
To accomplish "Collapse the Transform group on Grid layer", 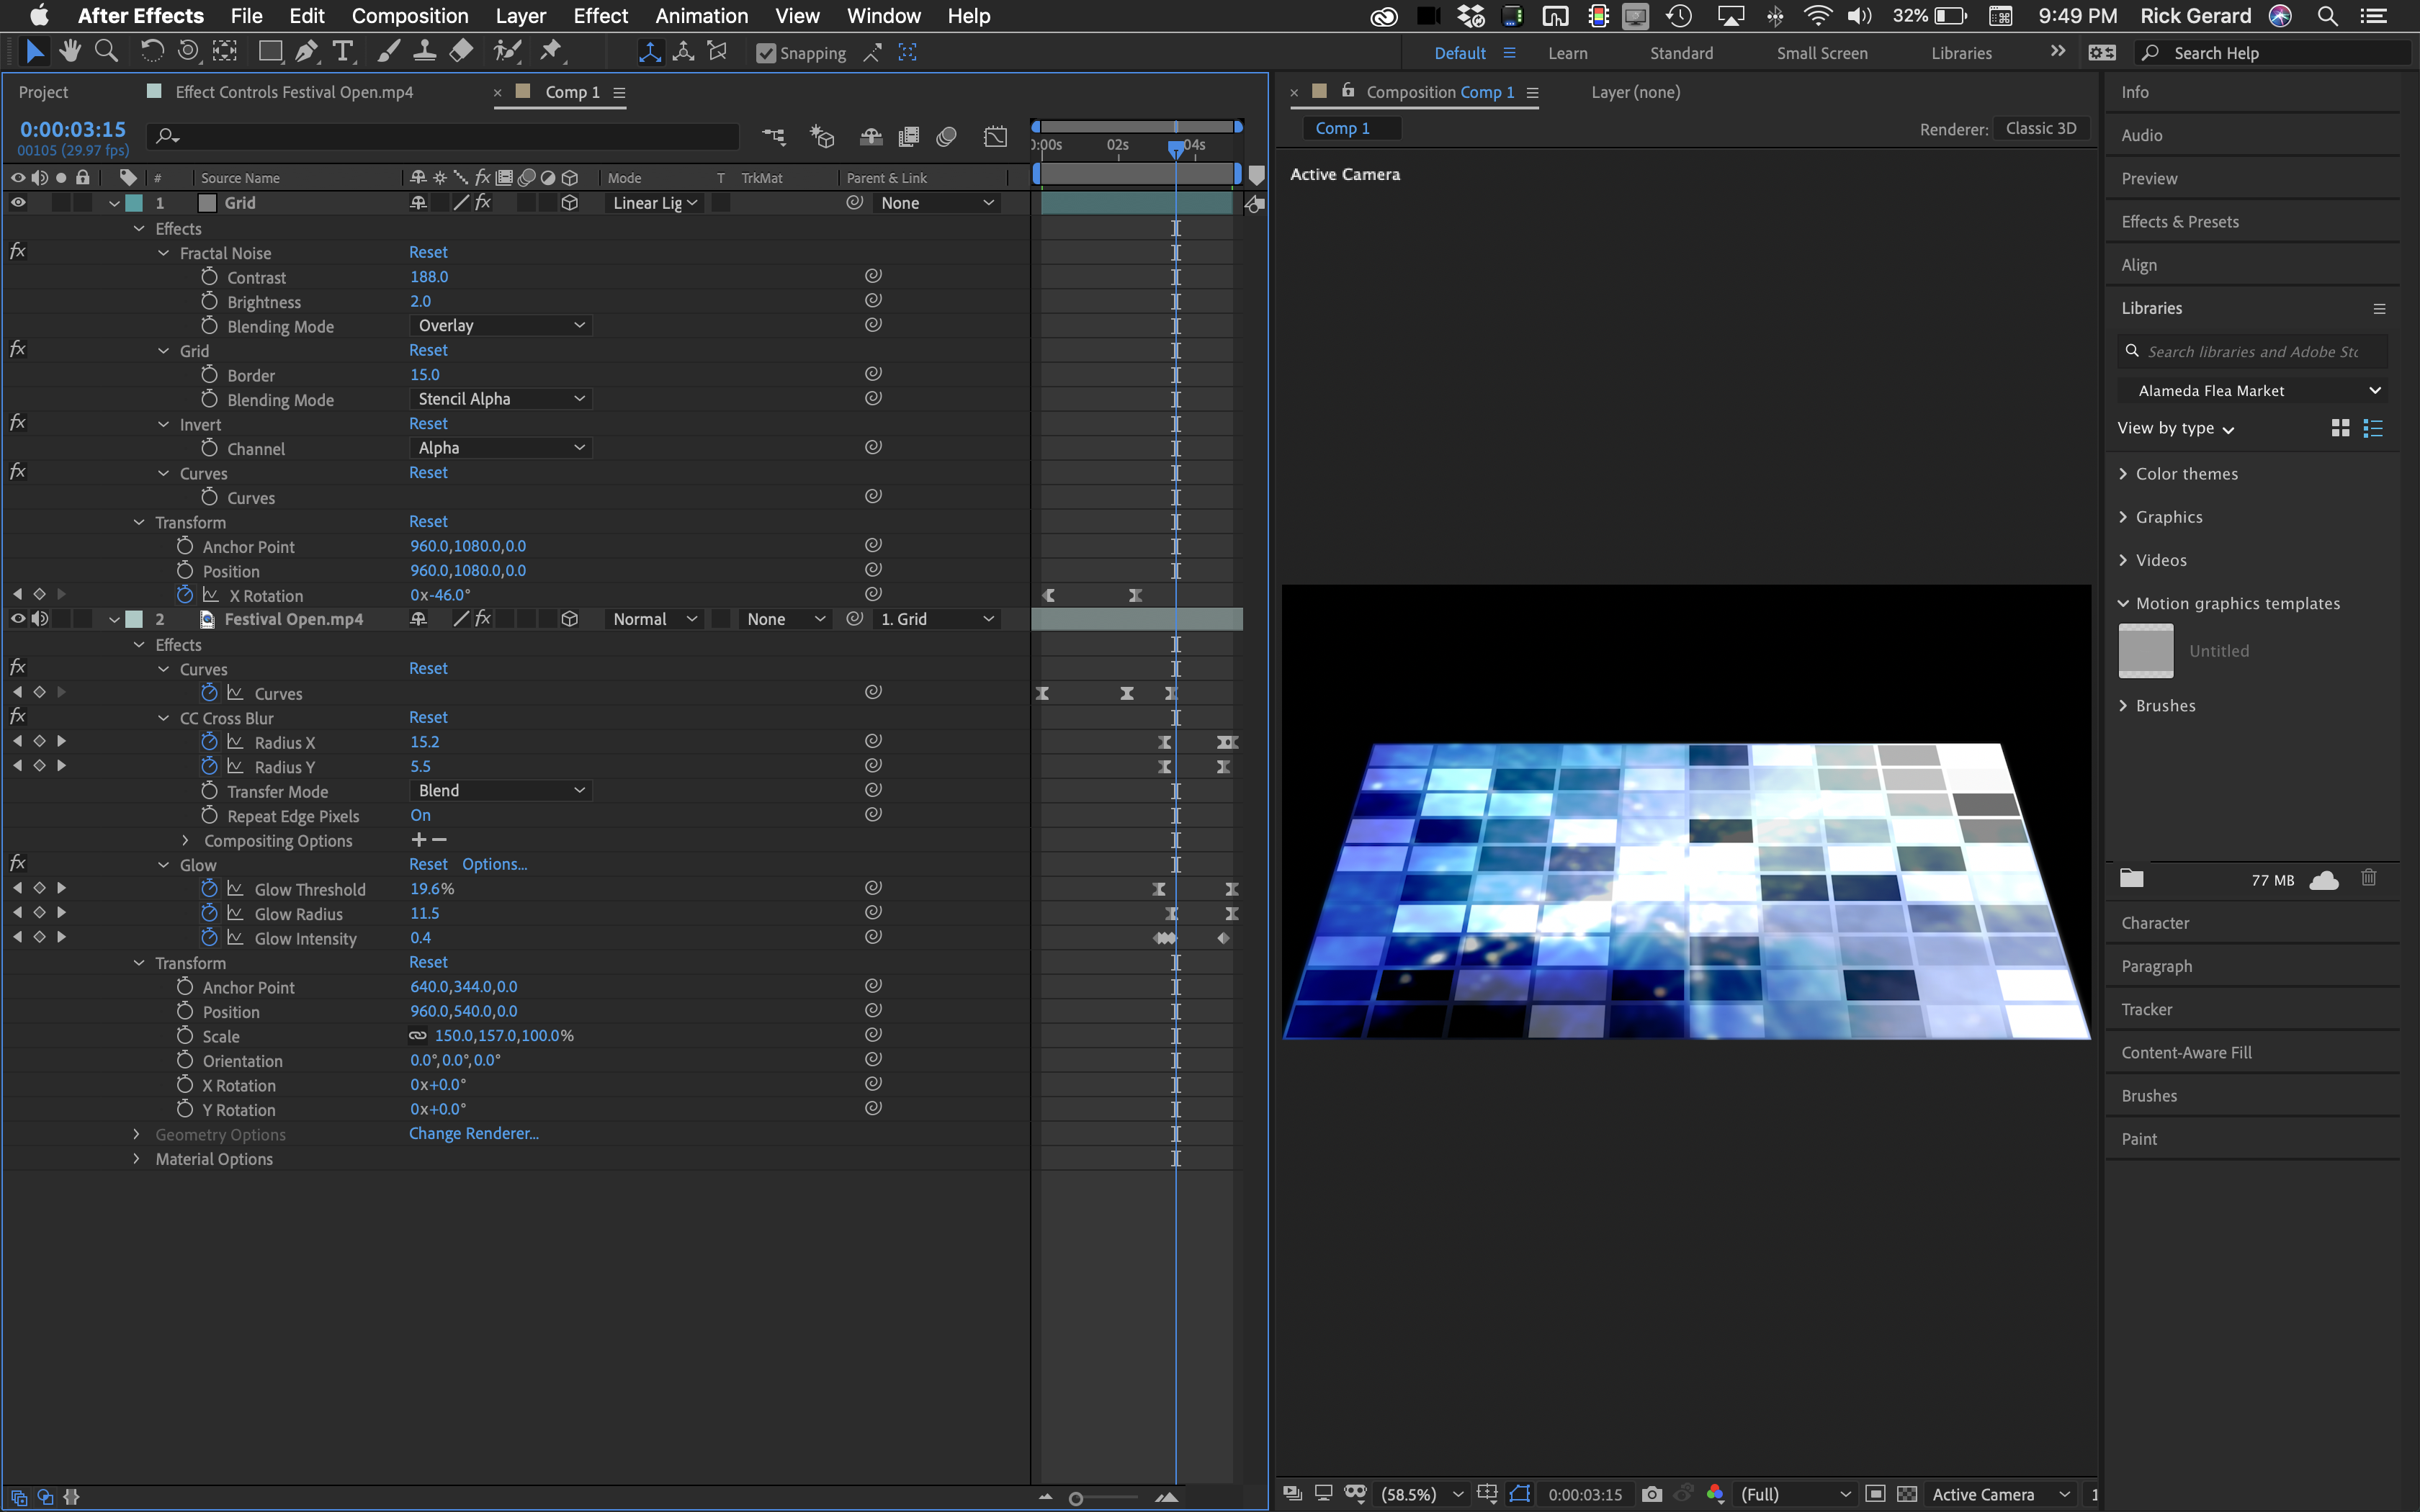I will tap(138, 522).
